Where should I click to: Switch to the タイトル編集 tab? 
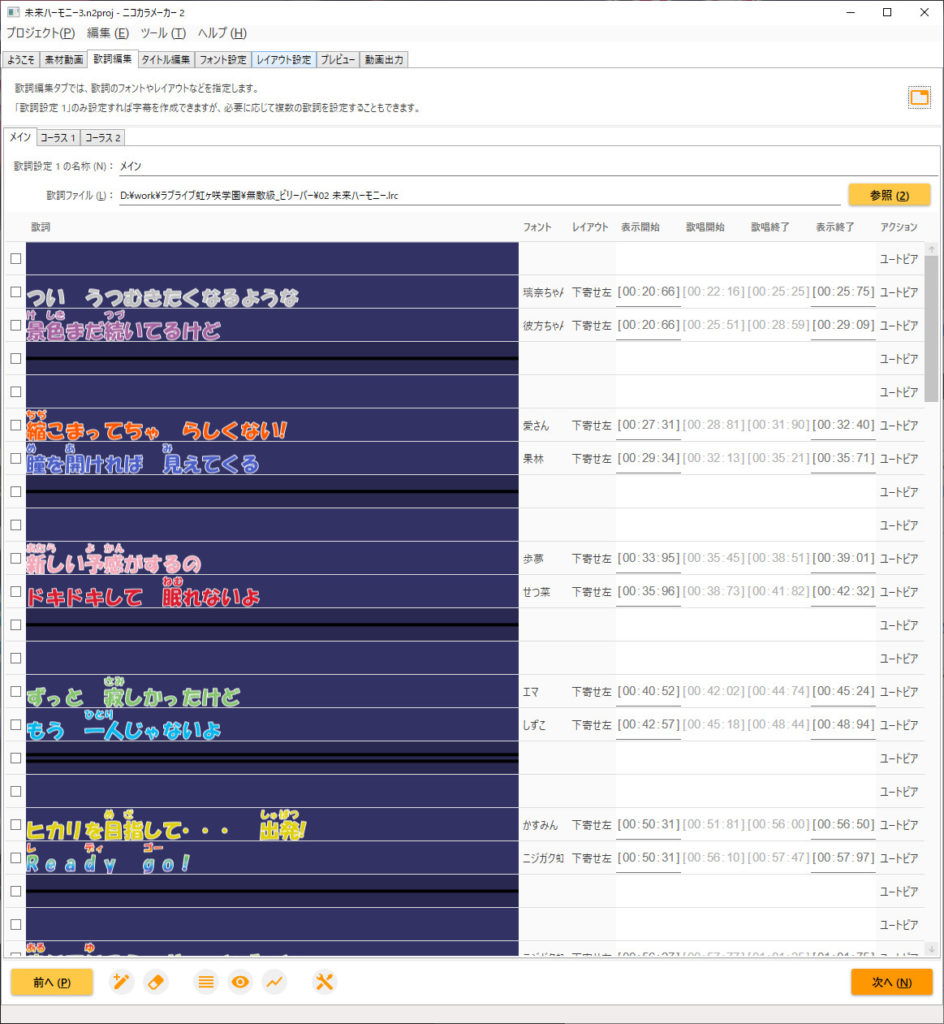pyautogui.click(x=166, y=59)
